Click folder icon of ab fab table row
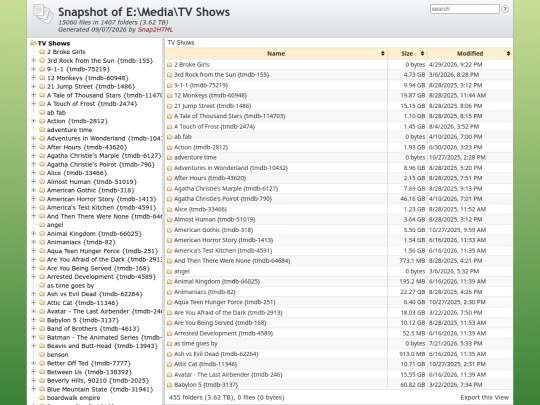 (x=169, y=137)
